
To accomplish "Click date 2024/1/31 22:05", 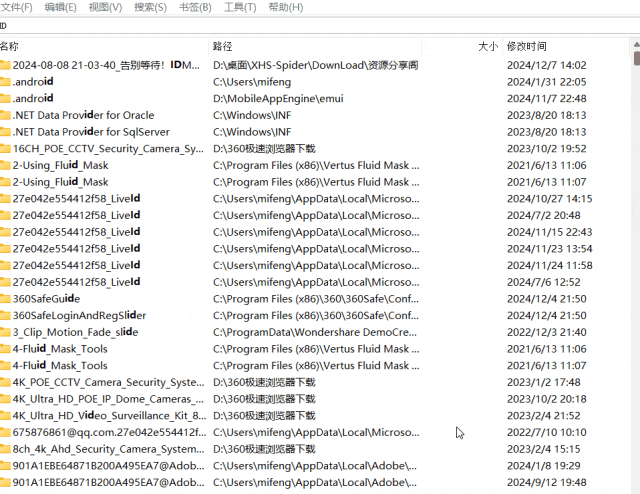I will (x=547, y=82).
